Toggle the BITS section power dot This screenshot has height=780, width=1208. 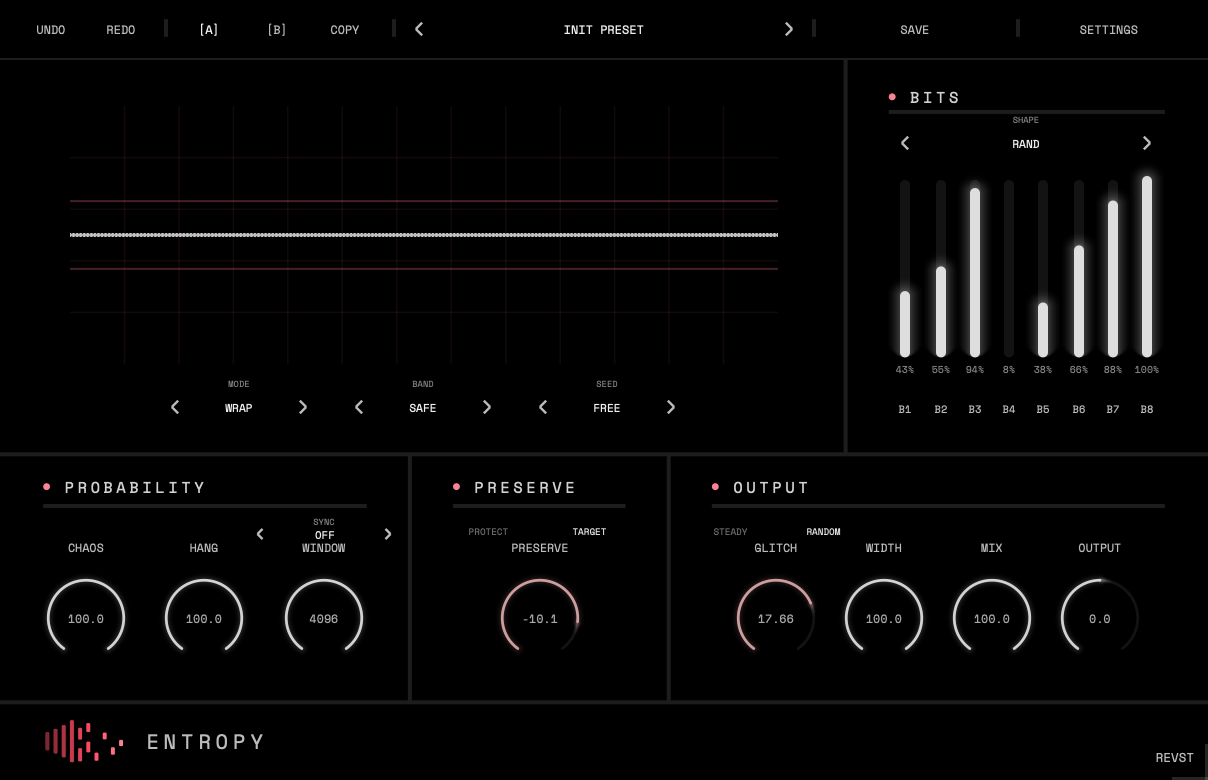click(892, 97)
